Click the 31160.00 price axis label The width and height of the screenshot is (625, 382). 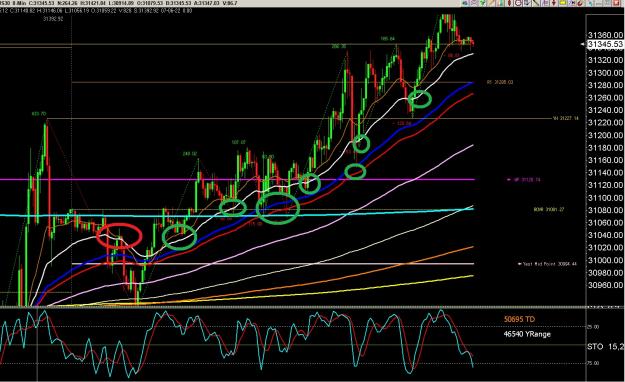click(605, 160)
